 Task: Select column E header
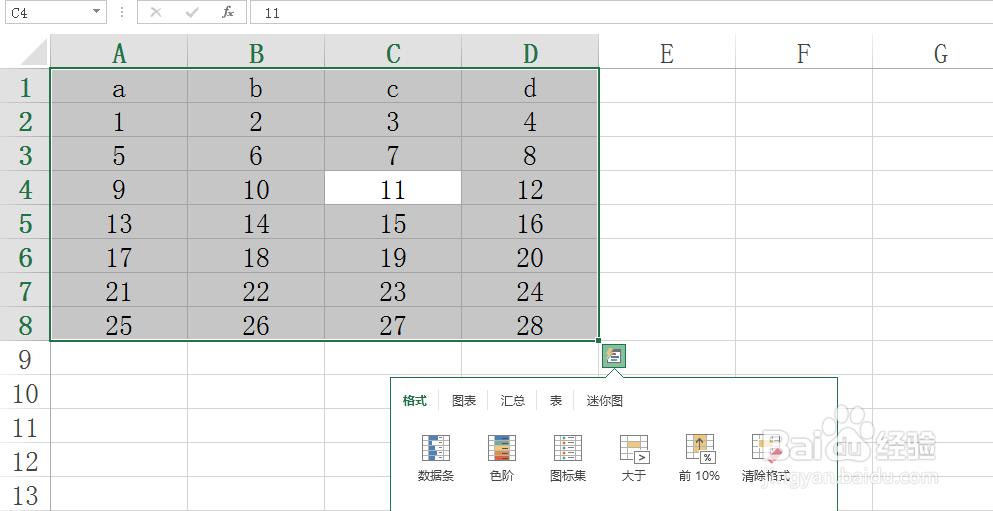click(667, 51)
